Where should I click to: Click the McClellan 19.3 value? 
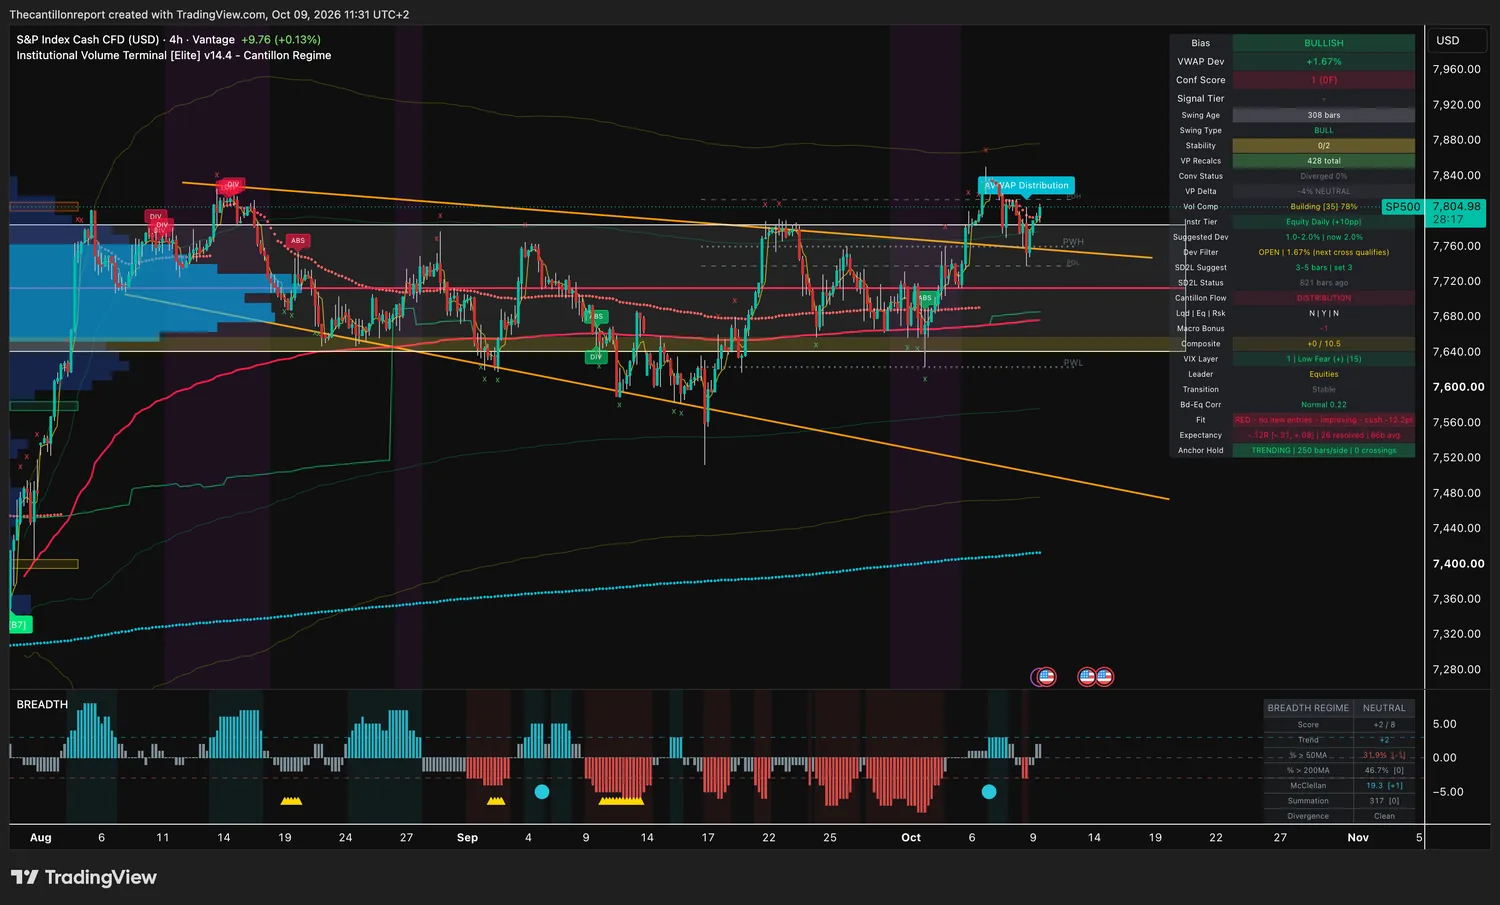(x=1384, y=786)
